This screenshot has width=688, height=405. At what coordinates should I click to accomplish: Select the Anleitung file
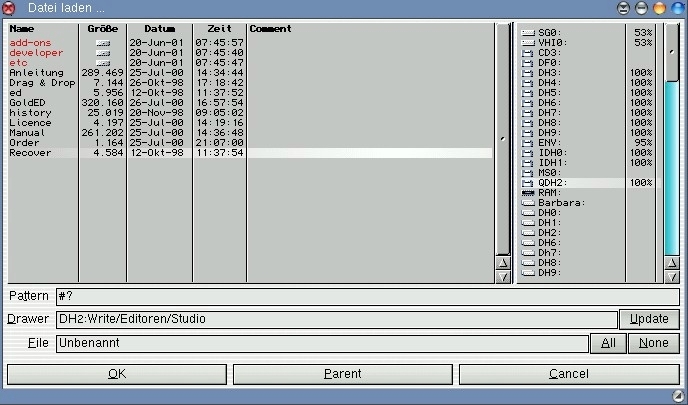tap(36, 73)
